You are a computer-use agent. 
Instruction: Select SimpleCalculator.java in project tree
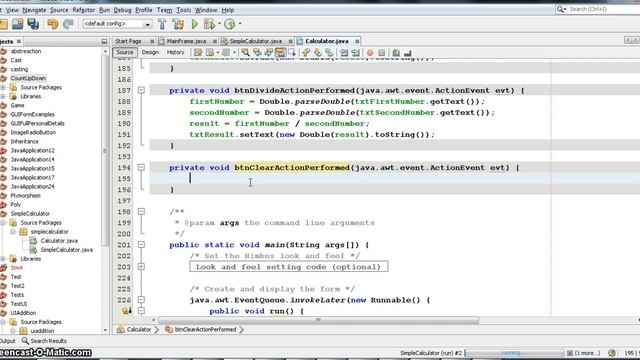(66, 250)
